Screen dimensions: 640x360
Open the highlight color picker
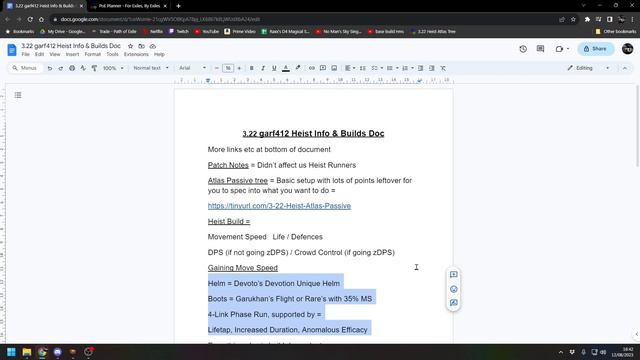pyautogui.click(x=298, y=68)
